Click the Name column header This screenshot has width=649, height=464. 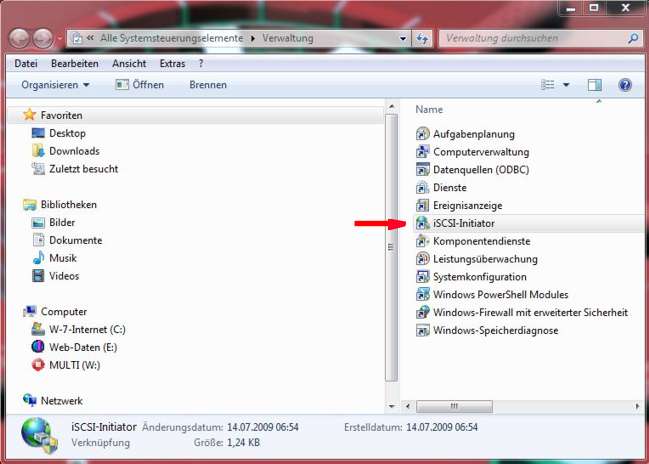point(429,109)
